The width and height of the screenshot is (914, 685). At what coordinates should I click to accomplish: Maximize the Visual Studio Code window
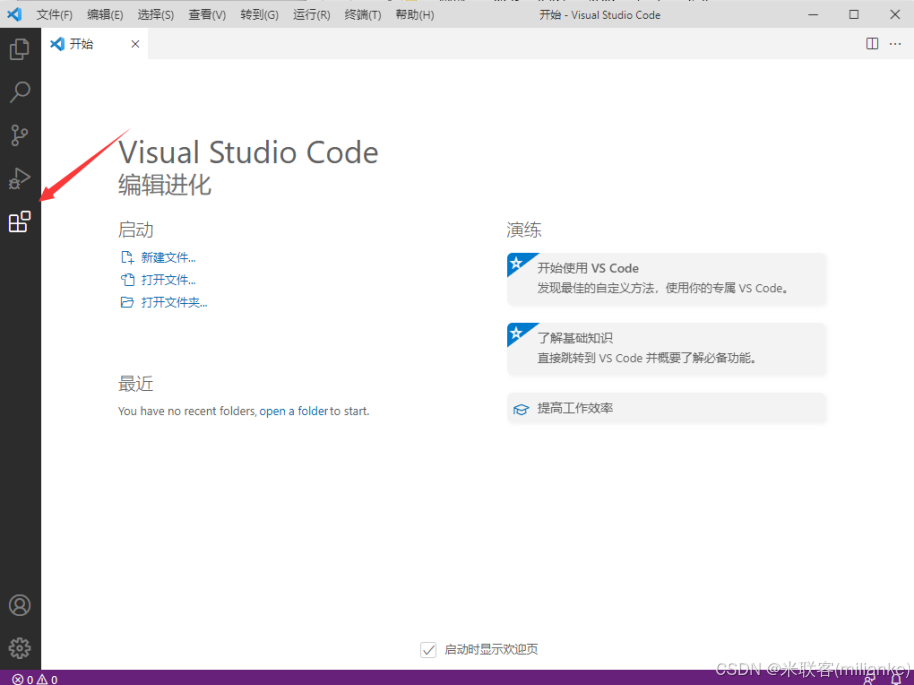point(854,15)
